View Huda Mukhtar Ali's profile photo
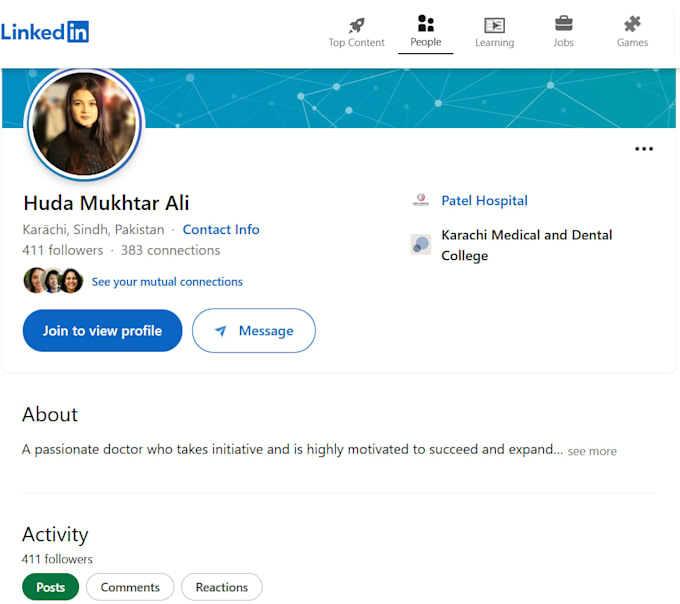680x604 pixels. click(84, 124)
